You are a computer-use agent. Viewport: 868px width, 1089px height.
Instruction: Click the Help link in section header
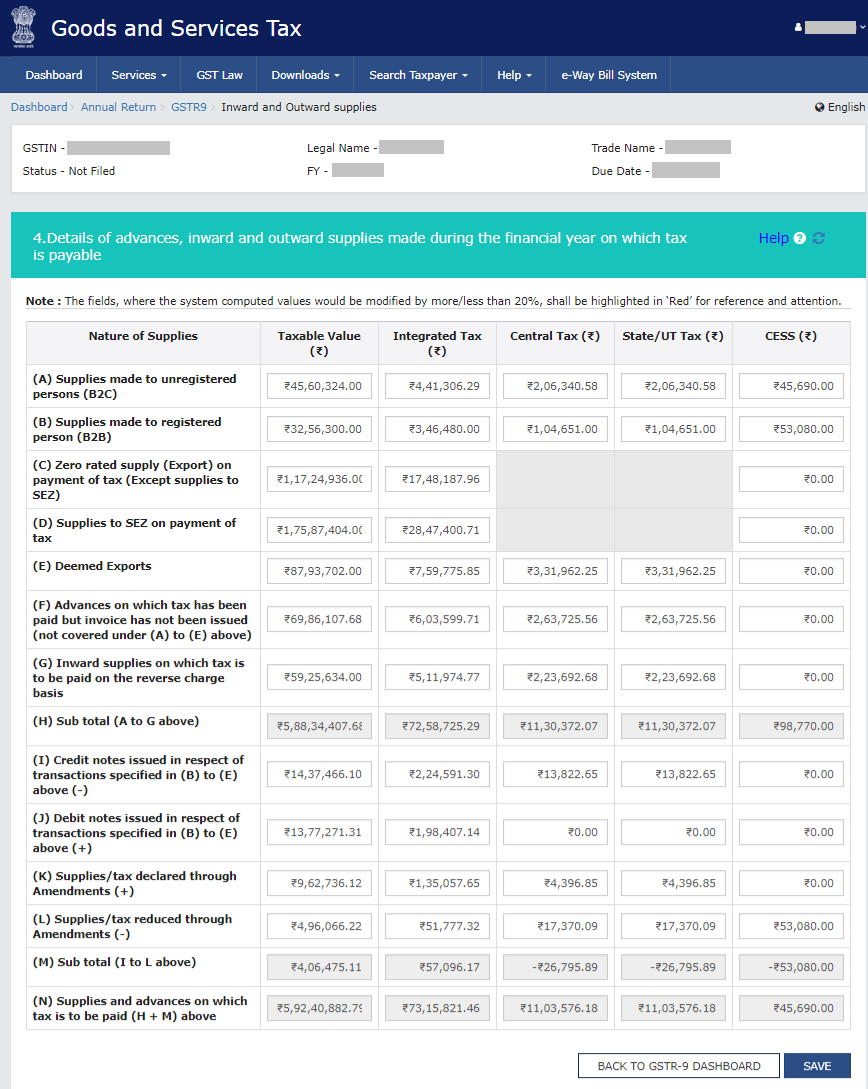click(773, 238)
